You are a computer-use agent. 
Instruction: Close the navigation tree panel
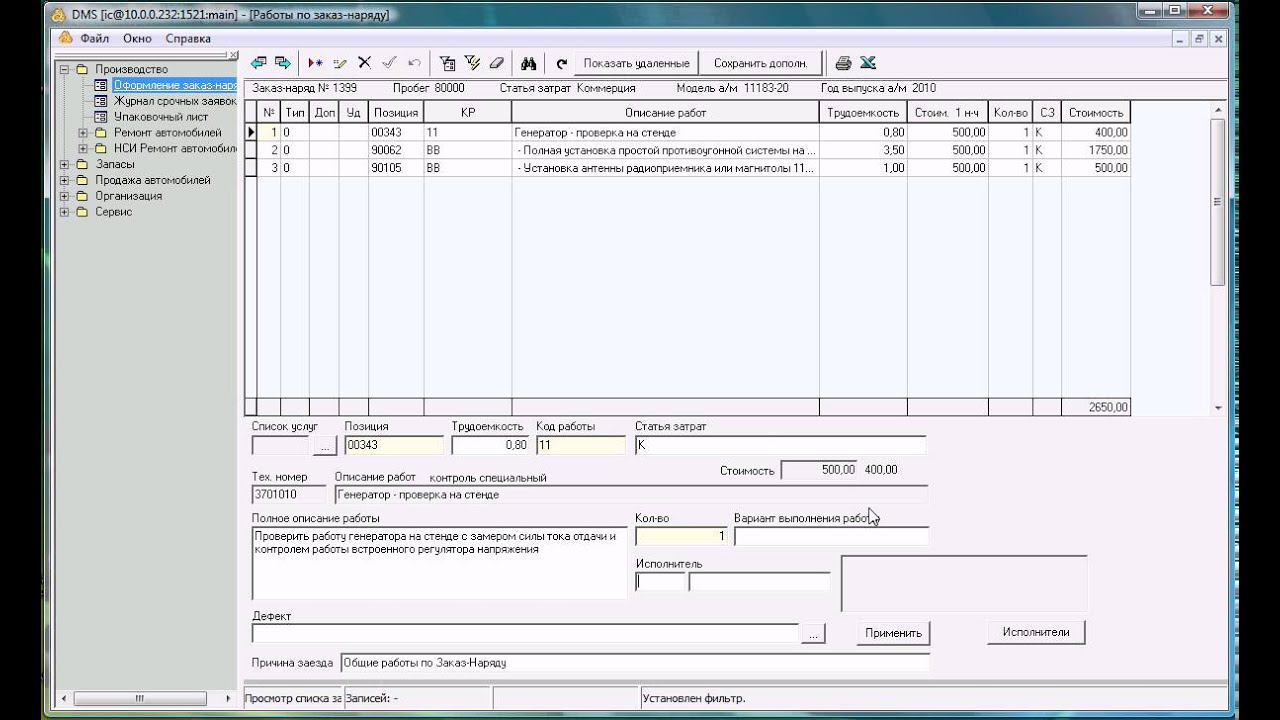pos(233,55)
